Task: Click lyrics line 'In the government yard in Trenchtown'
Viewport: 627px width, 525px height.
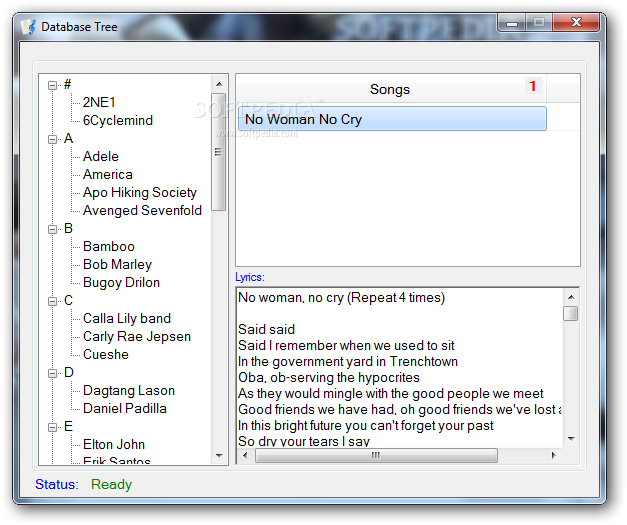Action: tap(348, 361)
